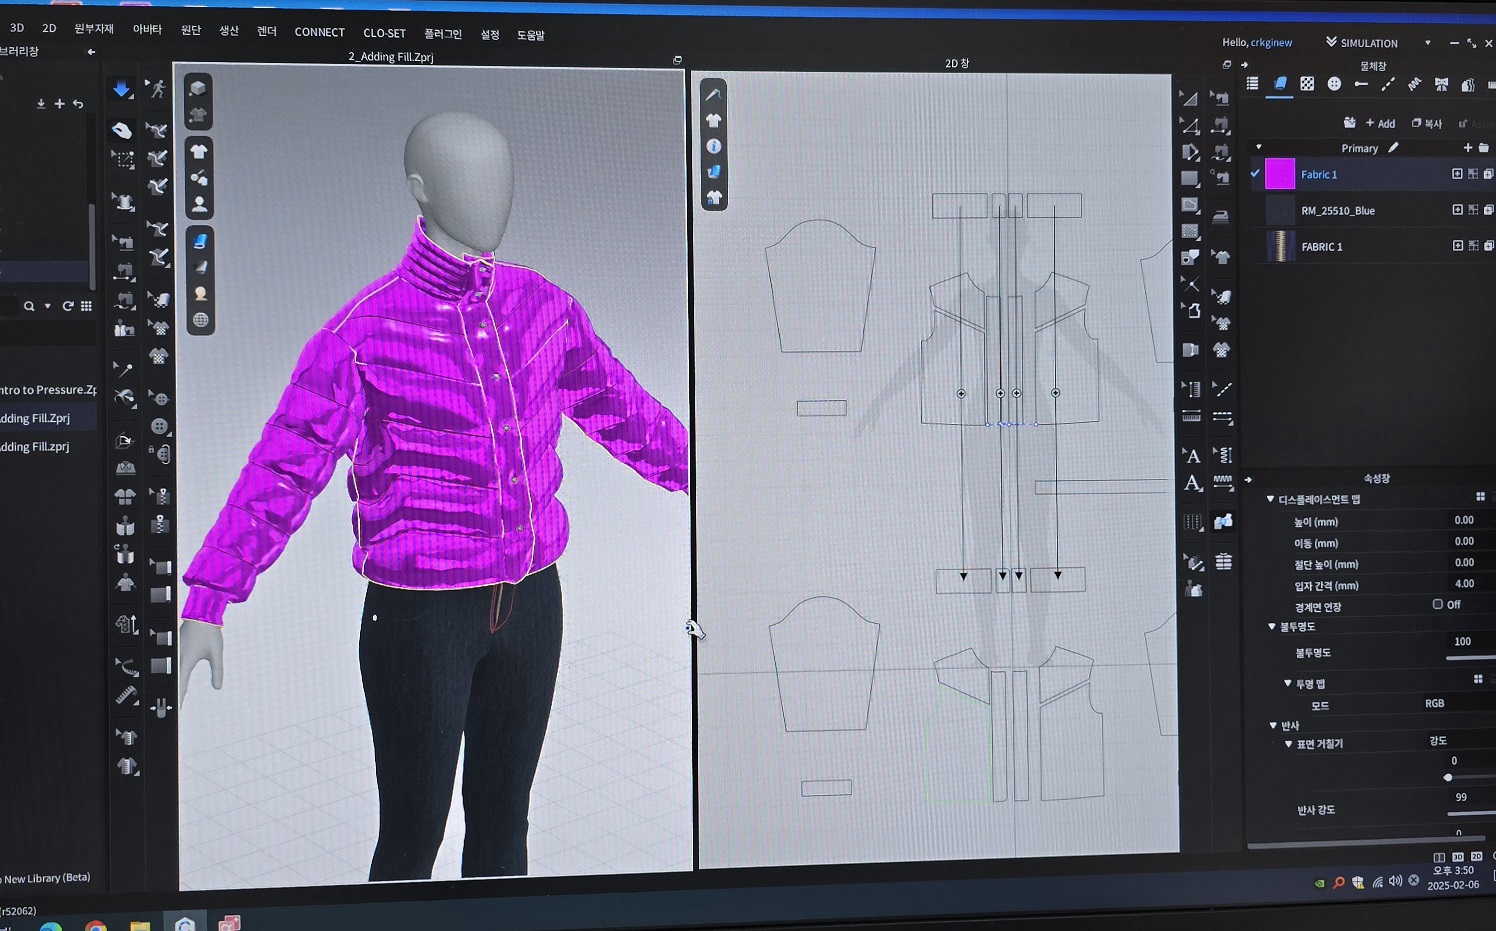Click the magenta Fabric 1 color swatch
Viewport: 1496px width, 931px height.
pyautogui.click(x=1280, y=174)
